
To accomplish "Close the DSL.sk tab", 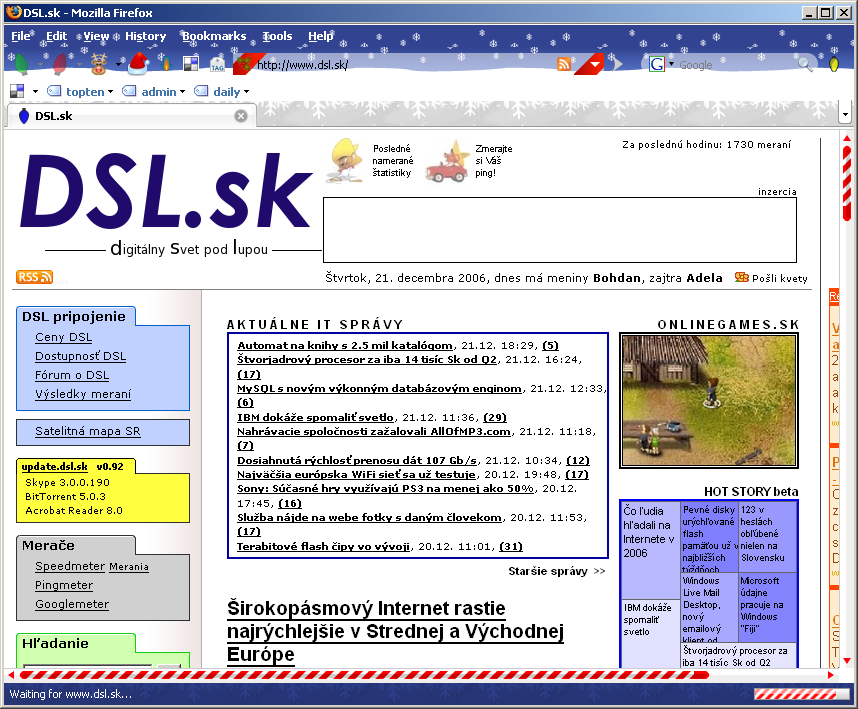I will coord(241,116).
